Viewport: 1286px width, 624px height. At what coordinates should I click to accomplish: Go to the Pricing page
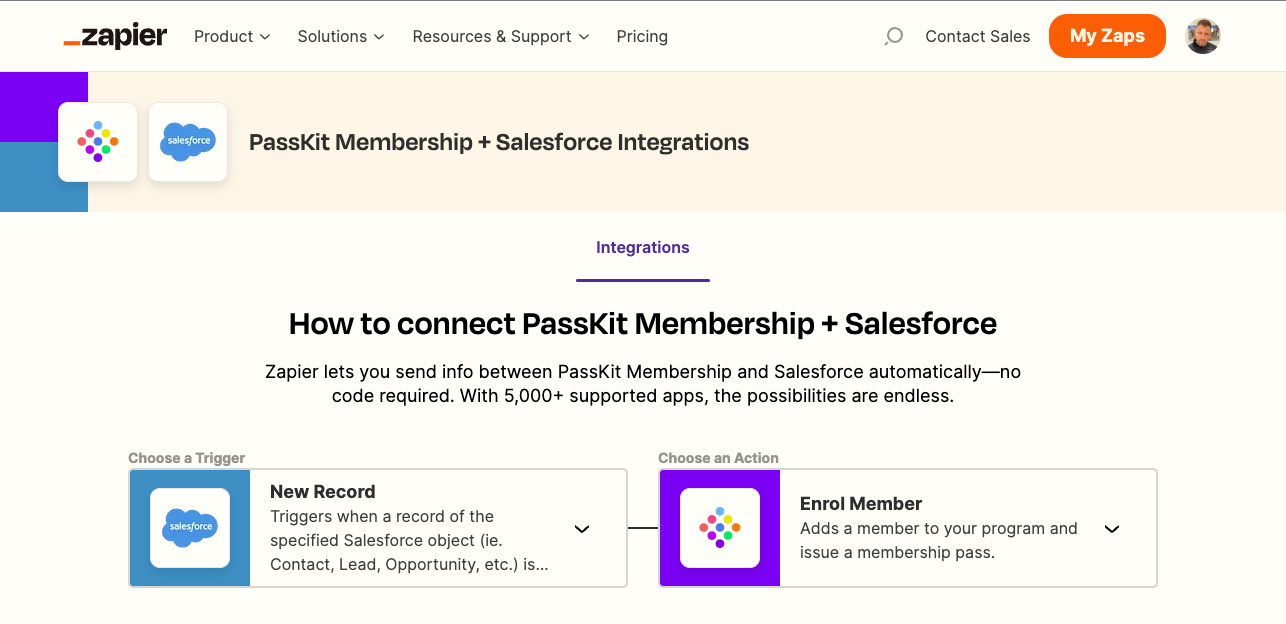[x=642, y=36]
